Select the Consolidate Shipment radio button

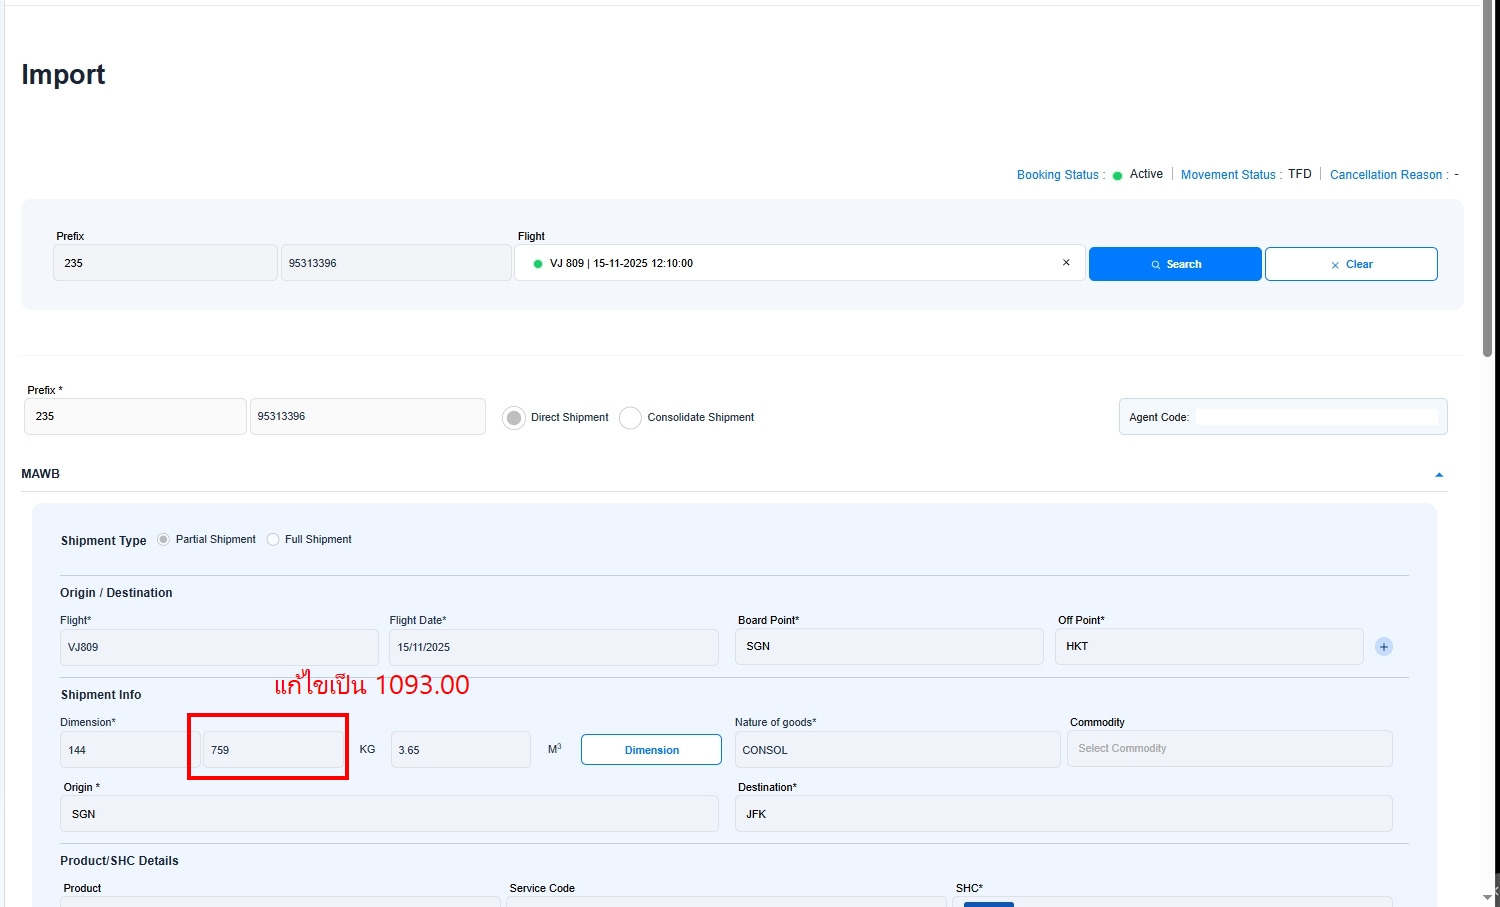point(630,418)
